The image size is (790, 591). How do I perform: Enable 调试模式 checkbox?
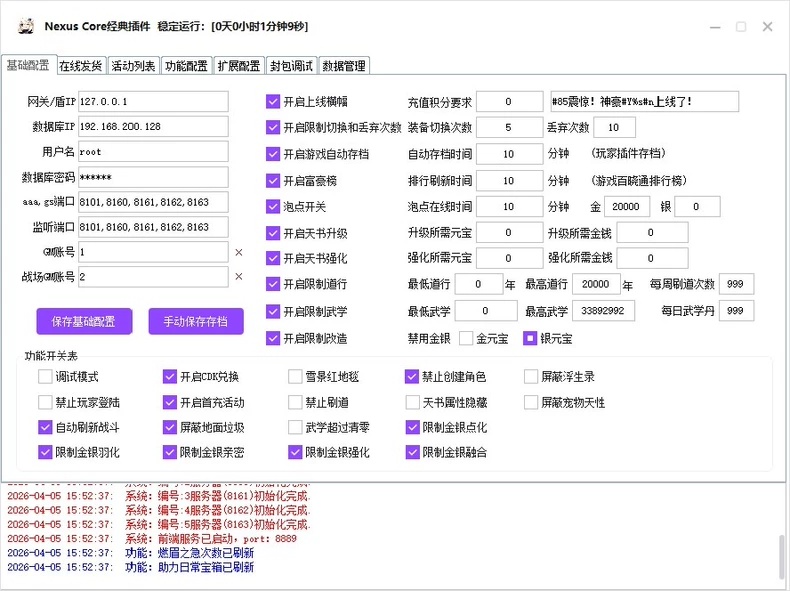[45, 376]
